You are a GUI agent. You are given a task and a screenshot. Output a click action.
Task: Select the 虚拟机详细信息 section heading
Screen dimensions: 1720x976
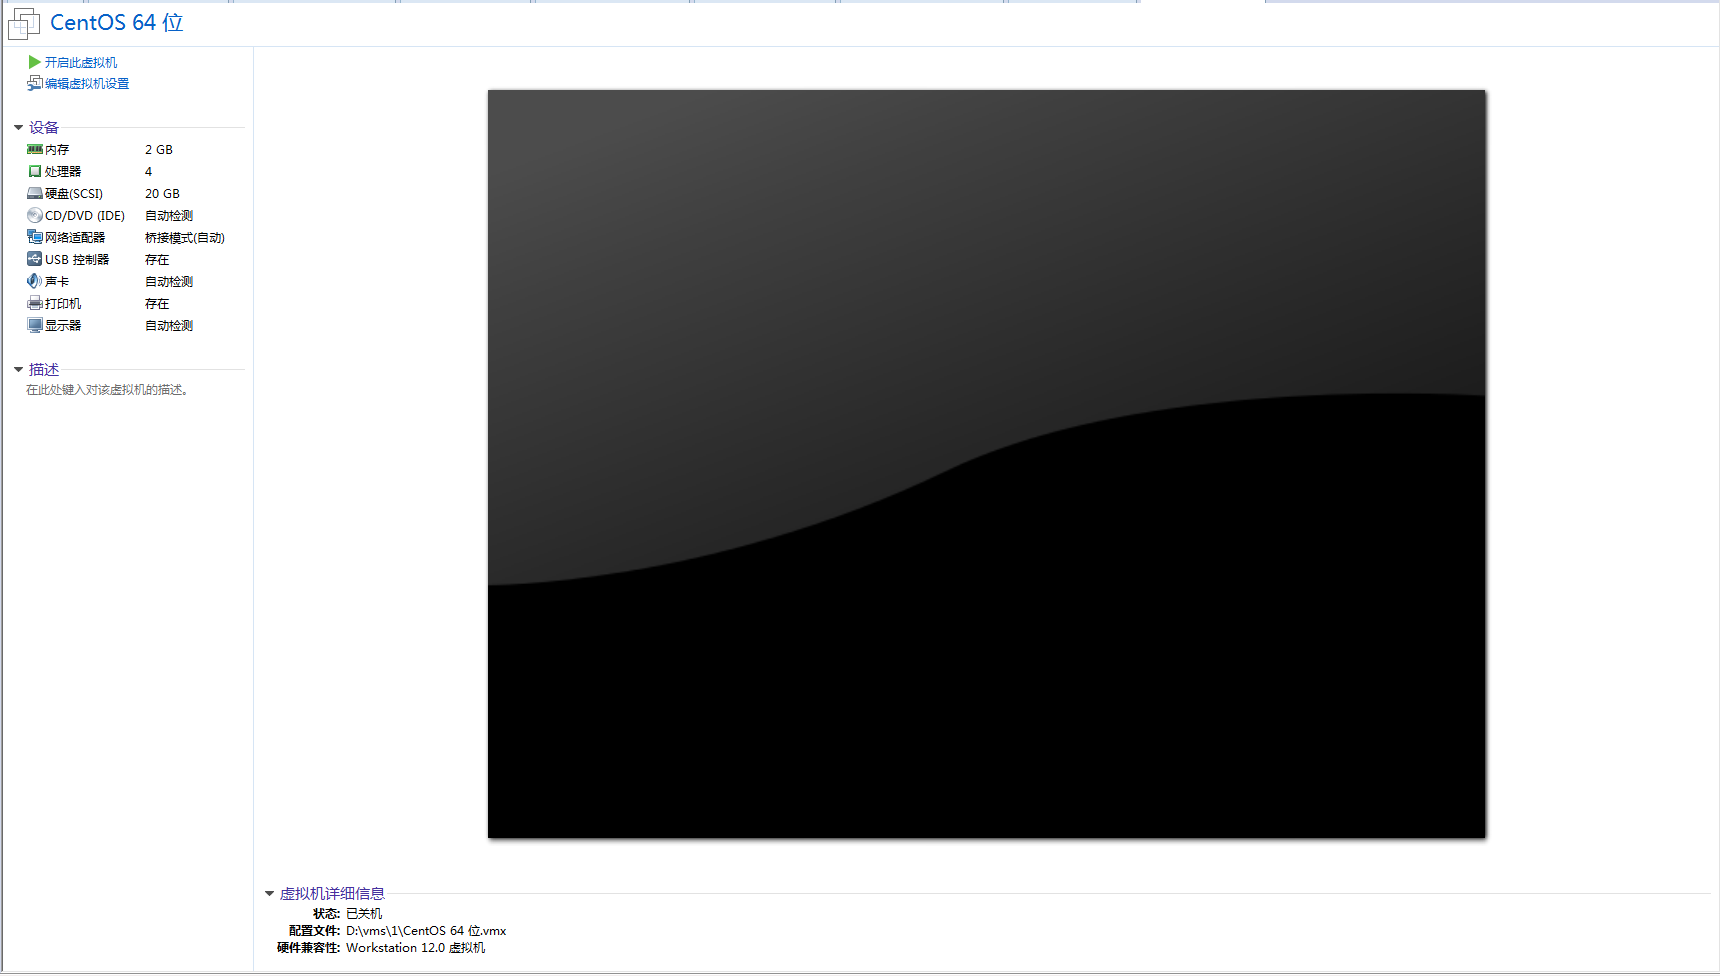[332, 893]
